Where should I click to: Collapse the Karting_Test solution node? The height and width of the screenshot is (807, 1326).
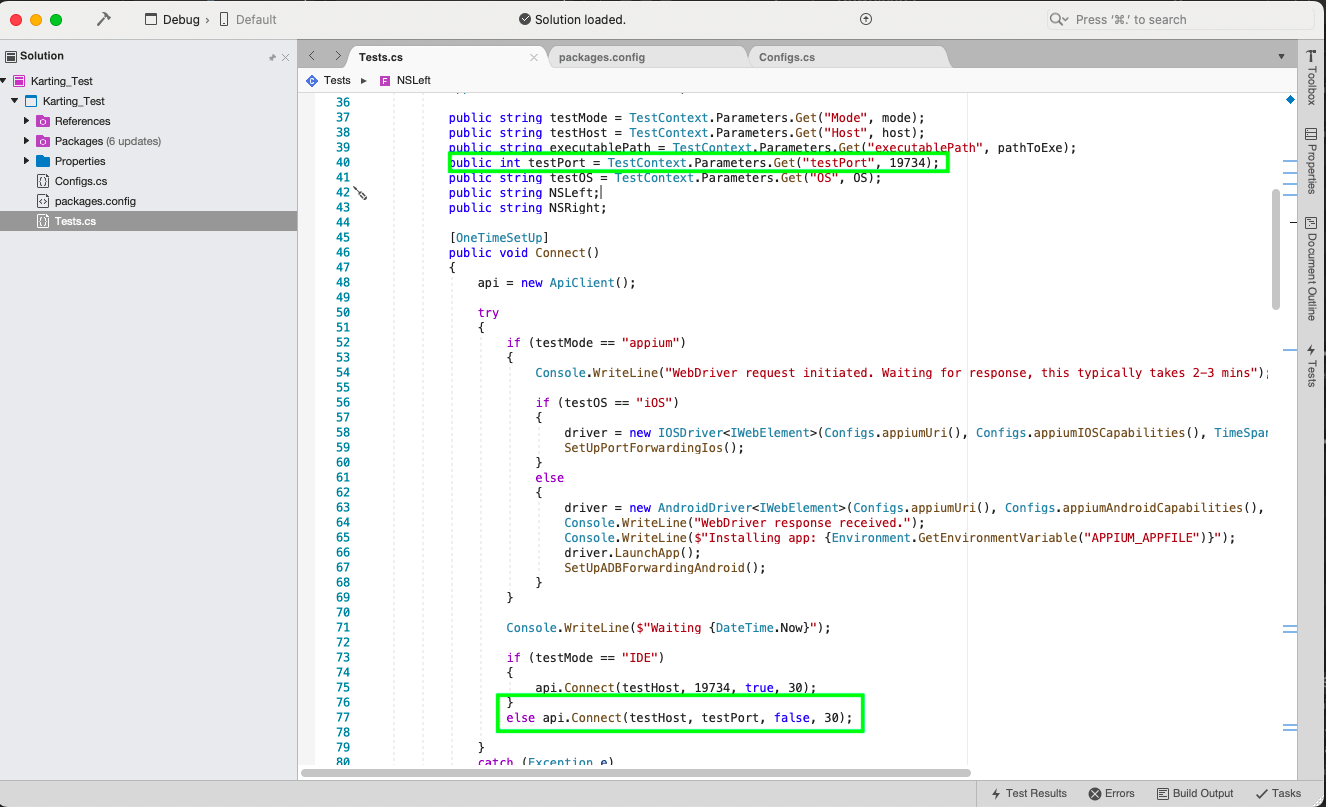click(5, 81)
